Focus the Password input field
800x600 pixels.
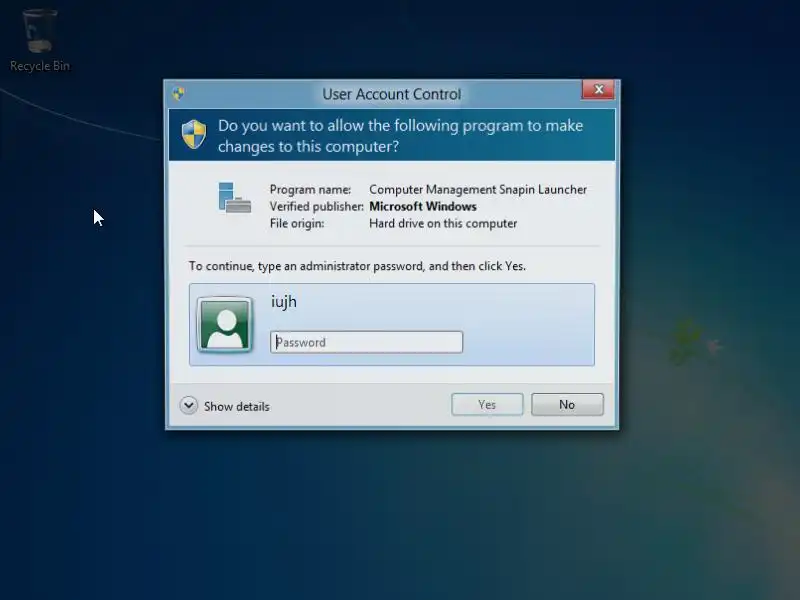[x=366, y=342]
